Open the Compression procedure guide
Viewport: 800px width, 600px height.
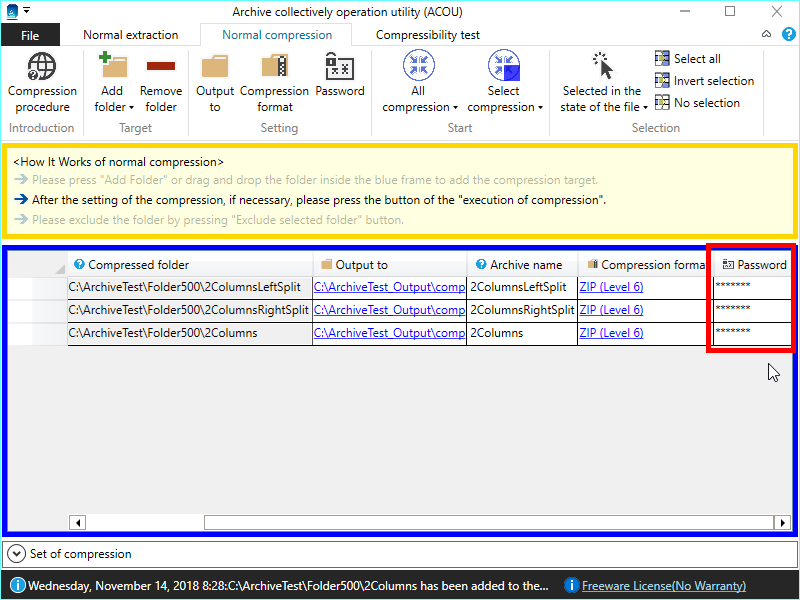pyautogui.click(x=42, y=82)
